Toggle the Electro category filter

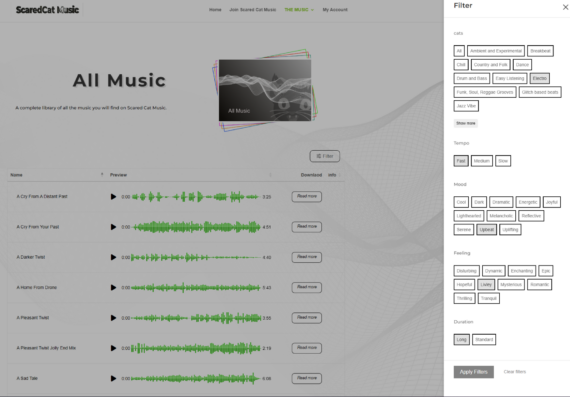(539, 78)
